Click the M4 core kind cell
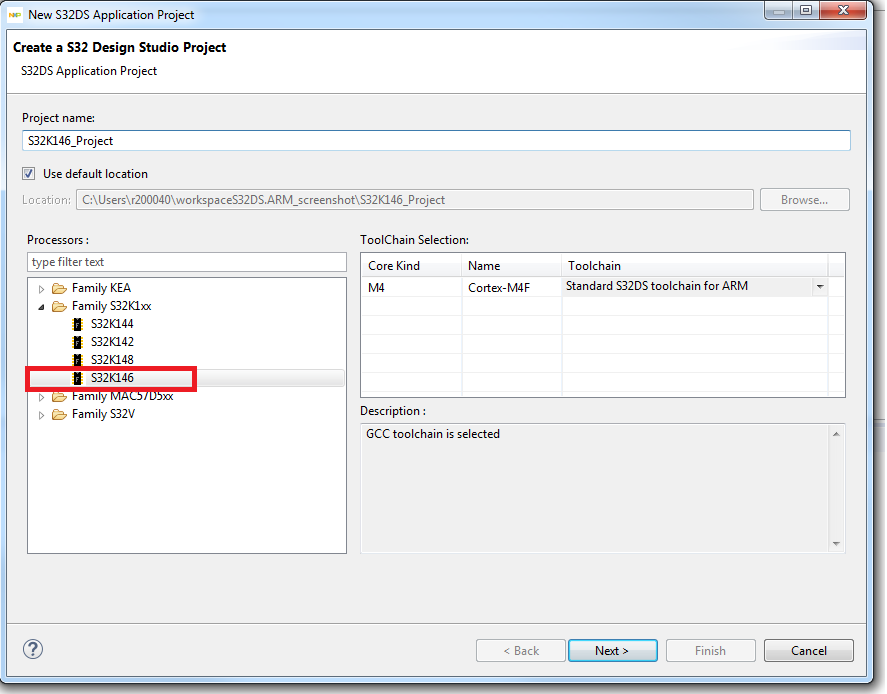Image resolution: width=887 pixels, height=694 pixels. click(411, 287)
